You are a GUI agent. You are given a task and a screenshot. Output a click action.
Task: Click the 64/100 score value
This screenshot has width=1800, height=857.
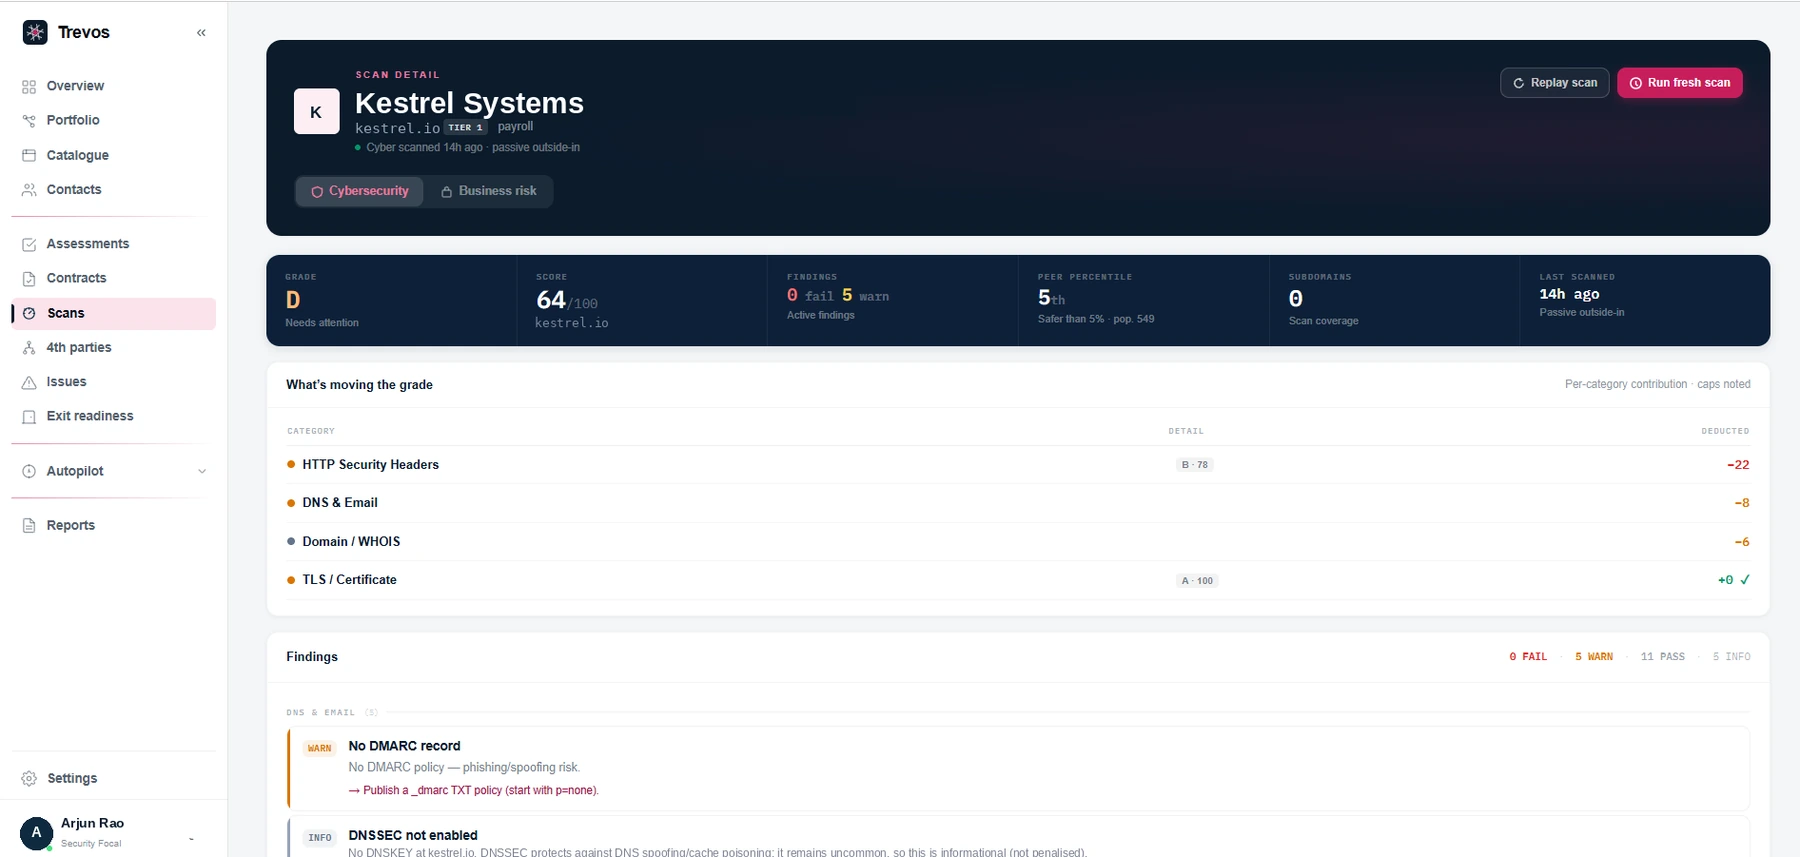click(567, 301)
